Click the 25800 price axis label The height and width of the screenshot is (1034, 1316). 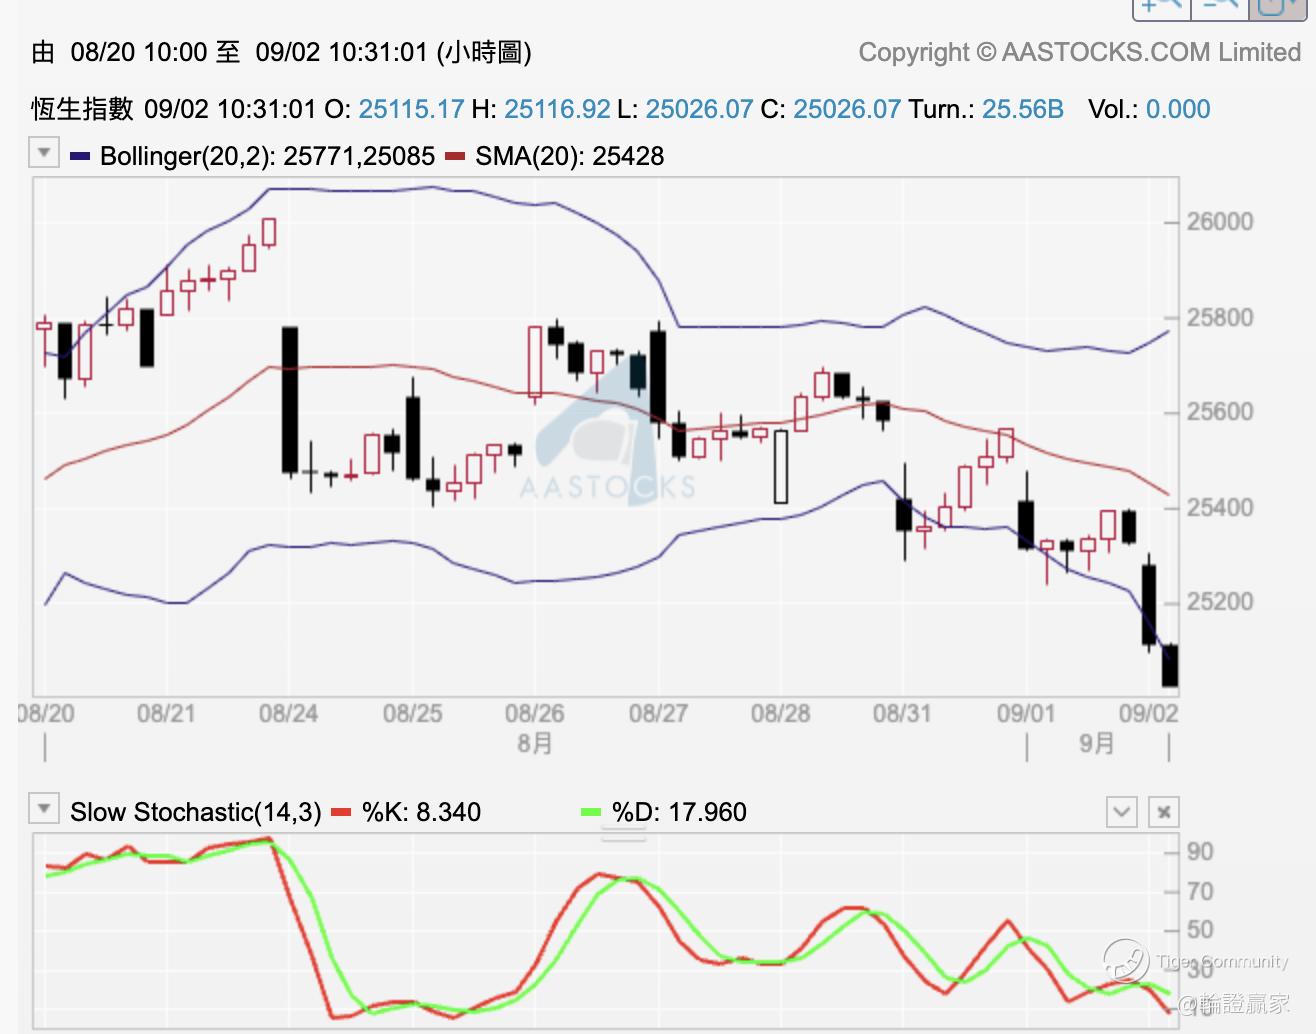pos(1220,318)
